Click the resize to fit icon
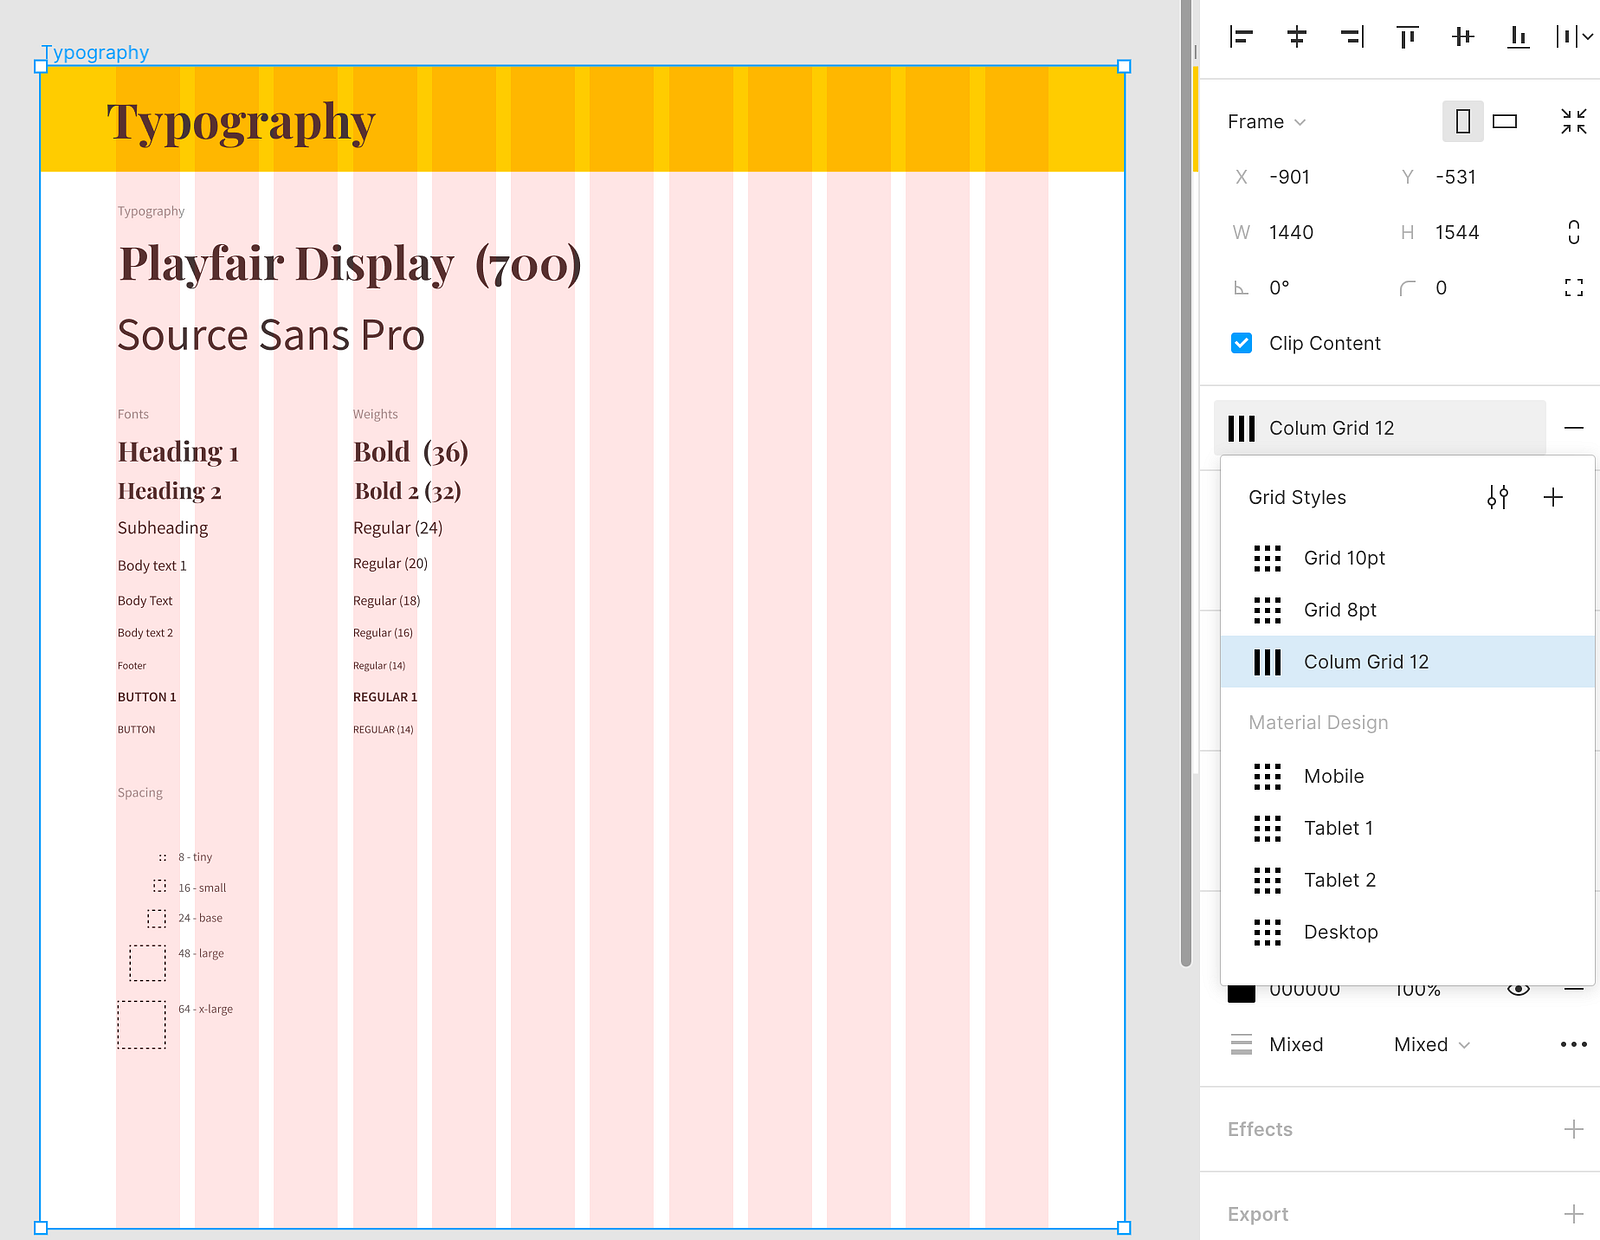Viewport: 1600px width, 1240px height. (1574, 121)
